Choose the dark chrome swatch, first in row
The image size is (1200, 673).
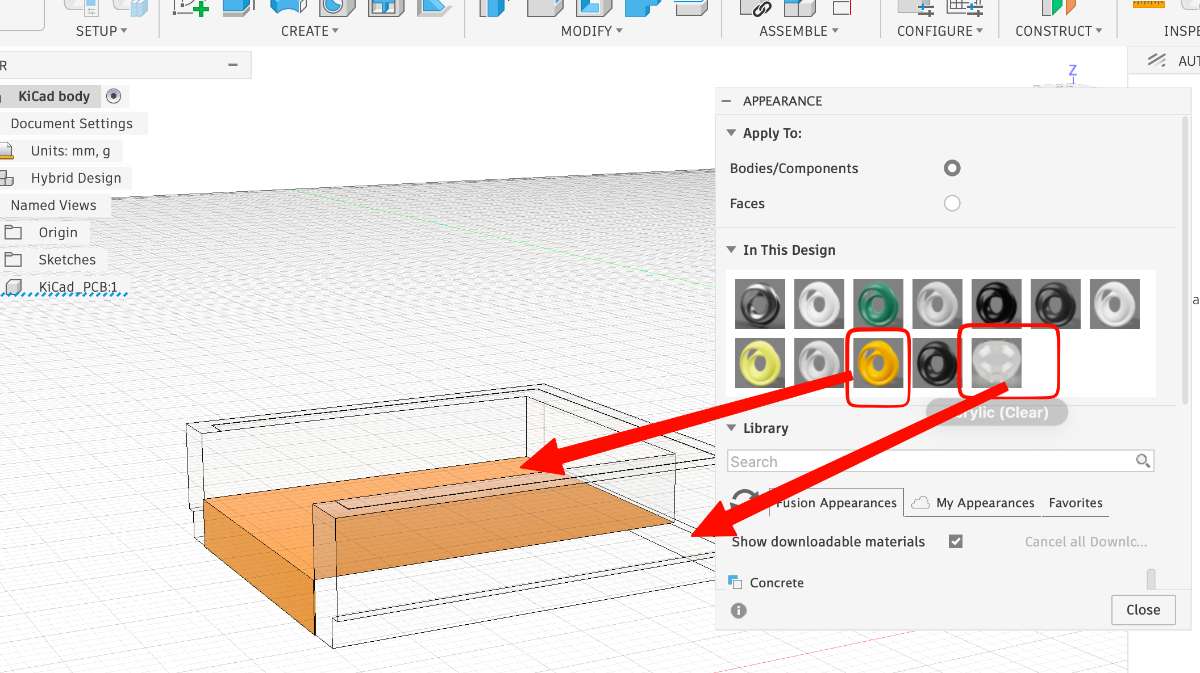coord(760,304)
